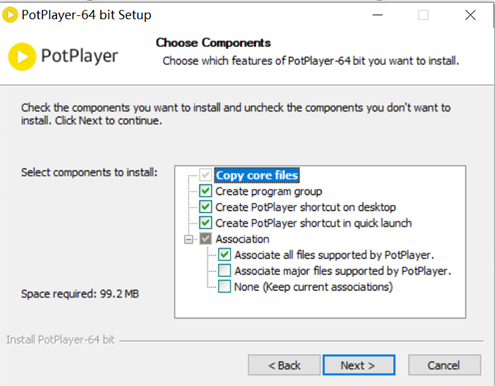Screen dimensions: 495x386
Task: Check Associate major files supported by PotPlayer
Action: click(224, 271)
